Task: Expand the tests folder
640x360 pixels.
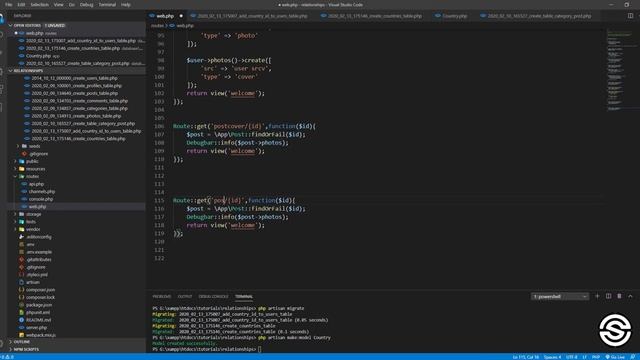Action: tap(16, 222)
